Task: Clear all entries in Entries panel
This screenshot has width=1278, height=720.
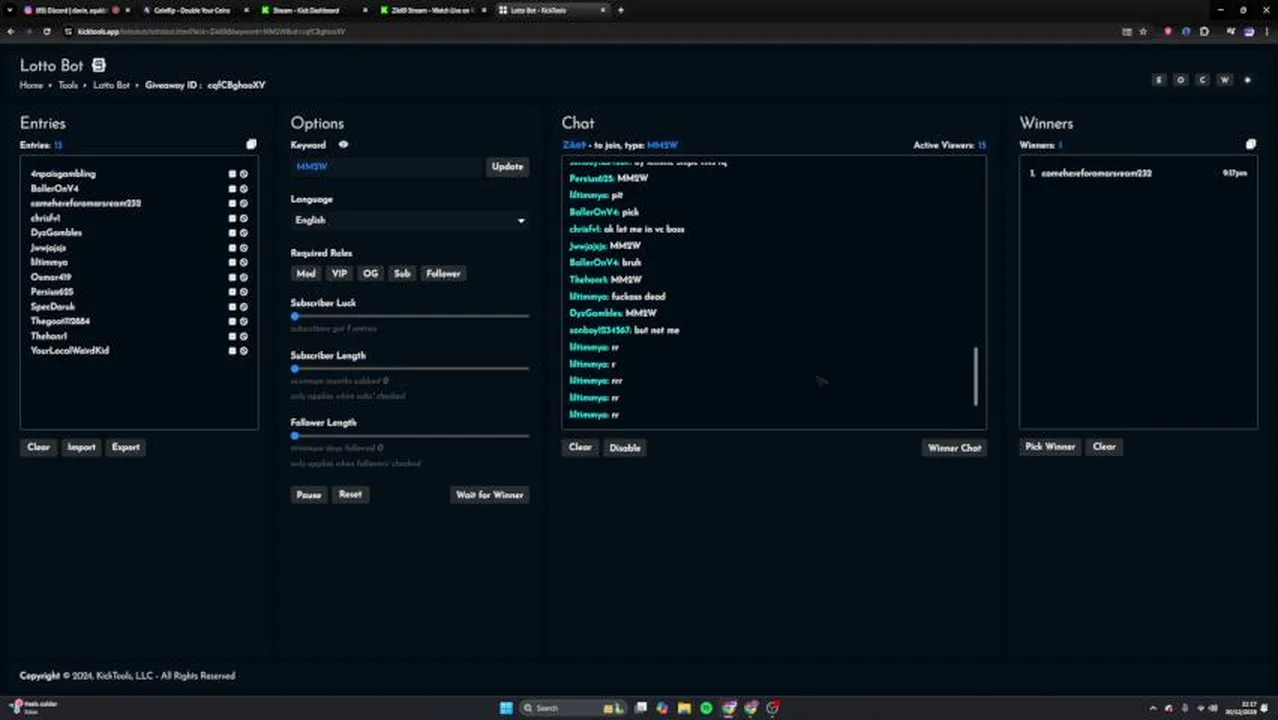Action: point(38,447)
